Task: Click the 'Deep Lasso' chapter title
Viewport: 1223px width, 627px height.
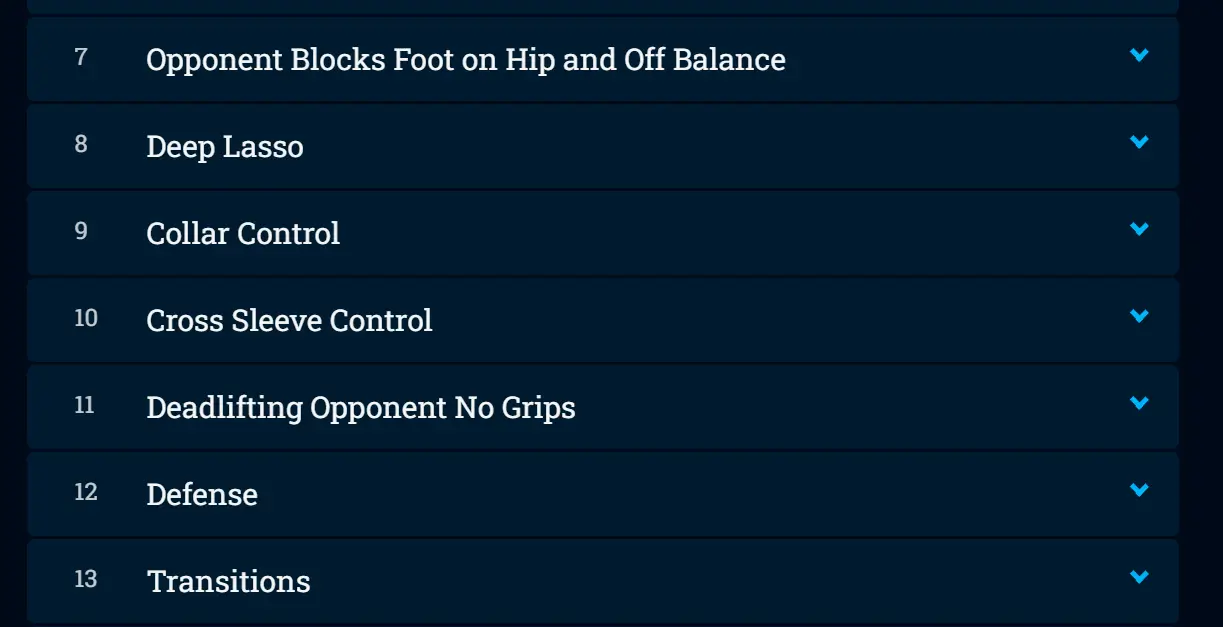Action: coord(224,147)
